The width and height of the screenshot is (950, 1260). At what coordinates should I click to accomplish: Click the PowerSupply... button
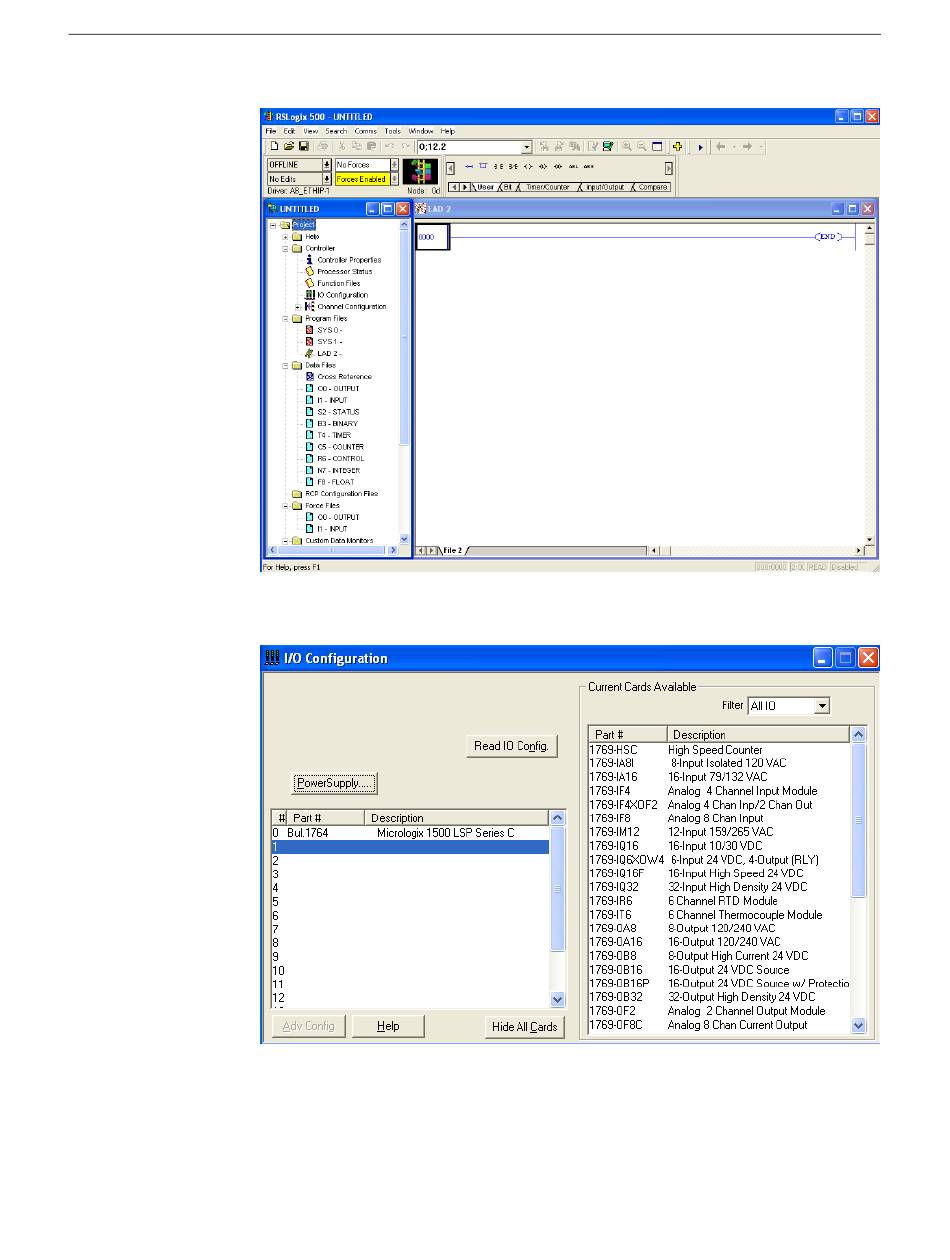335,783
